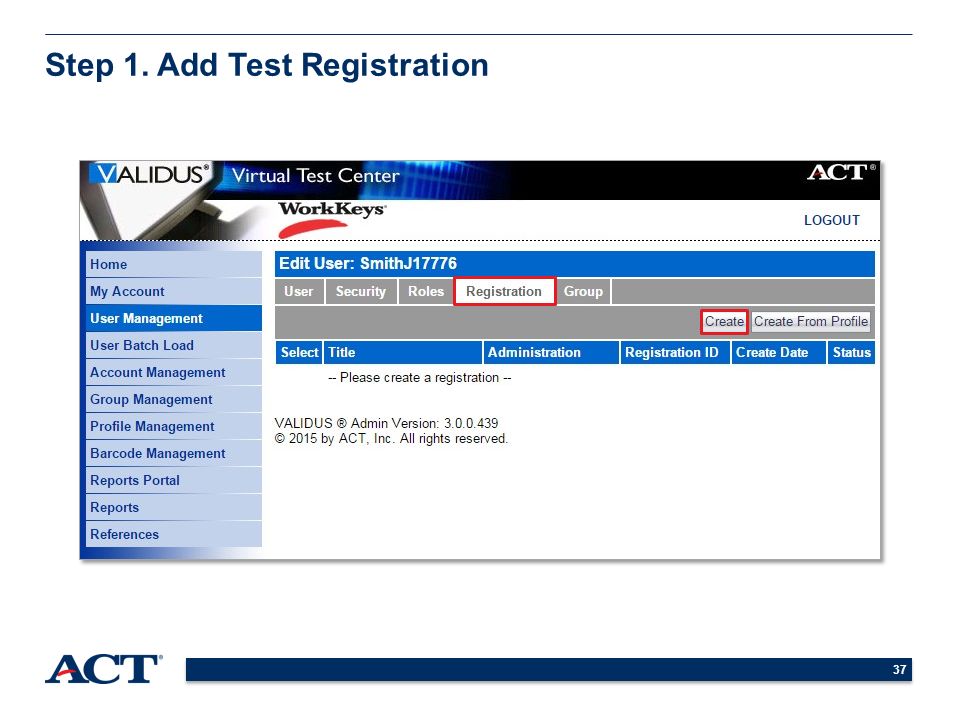Click the Edit User: SmithJ17776 heading
The image size is (960, 720).
pyautogui.click(x=368, y=264)
